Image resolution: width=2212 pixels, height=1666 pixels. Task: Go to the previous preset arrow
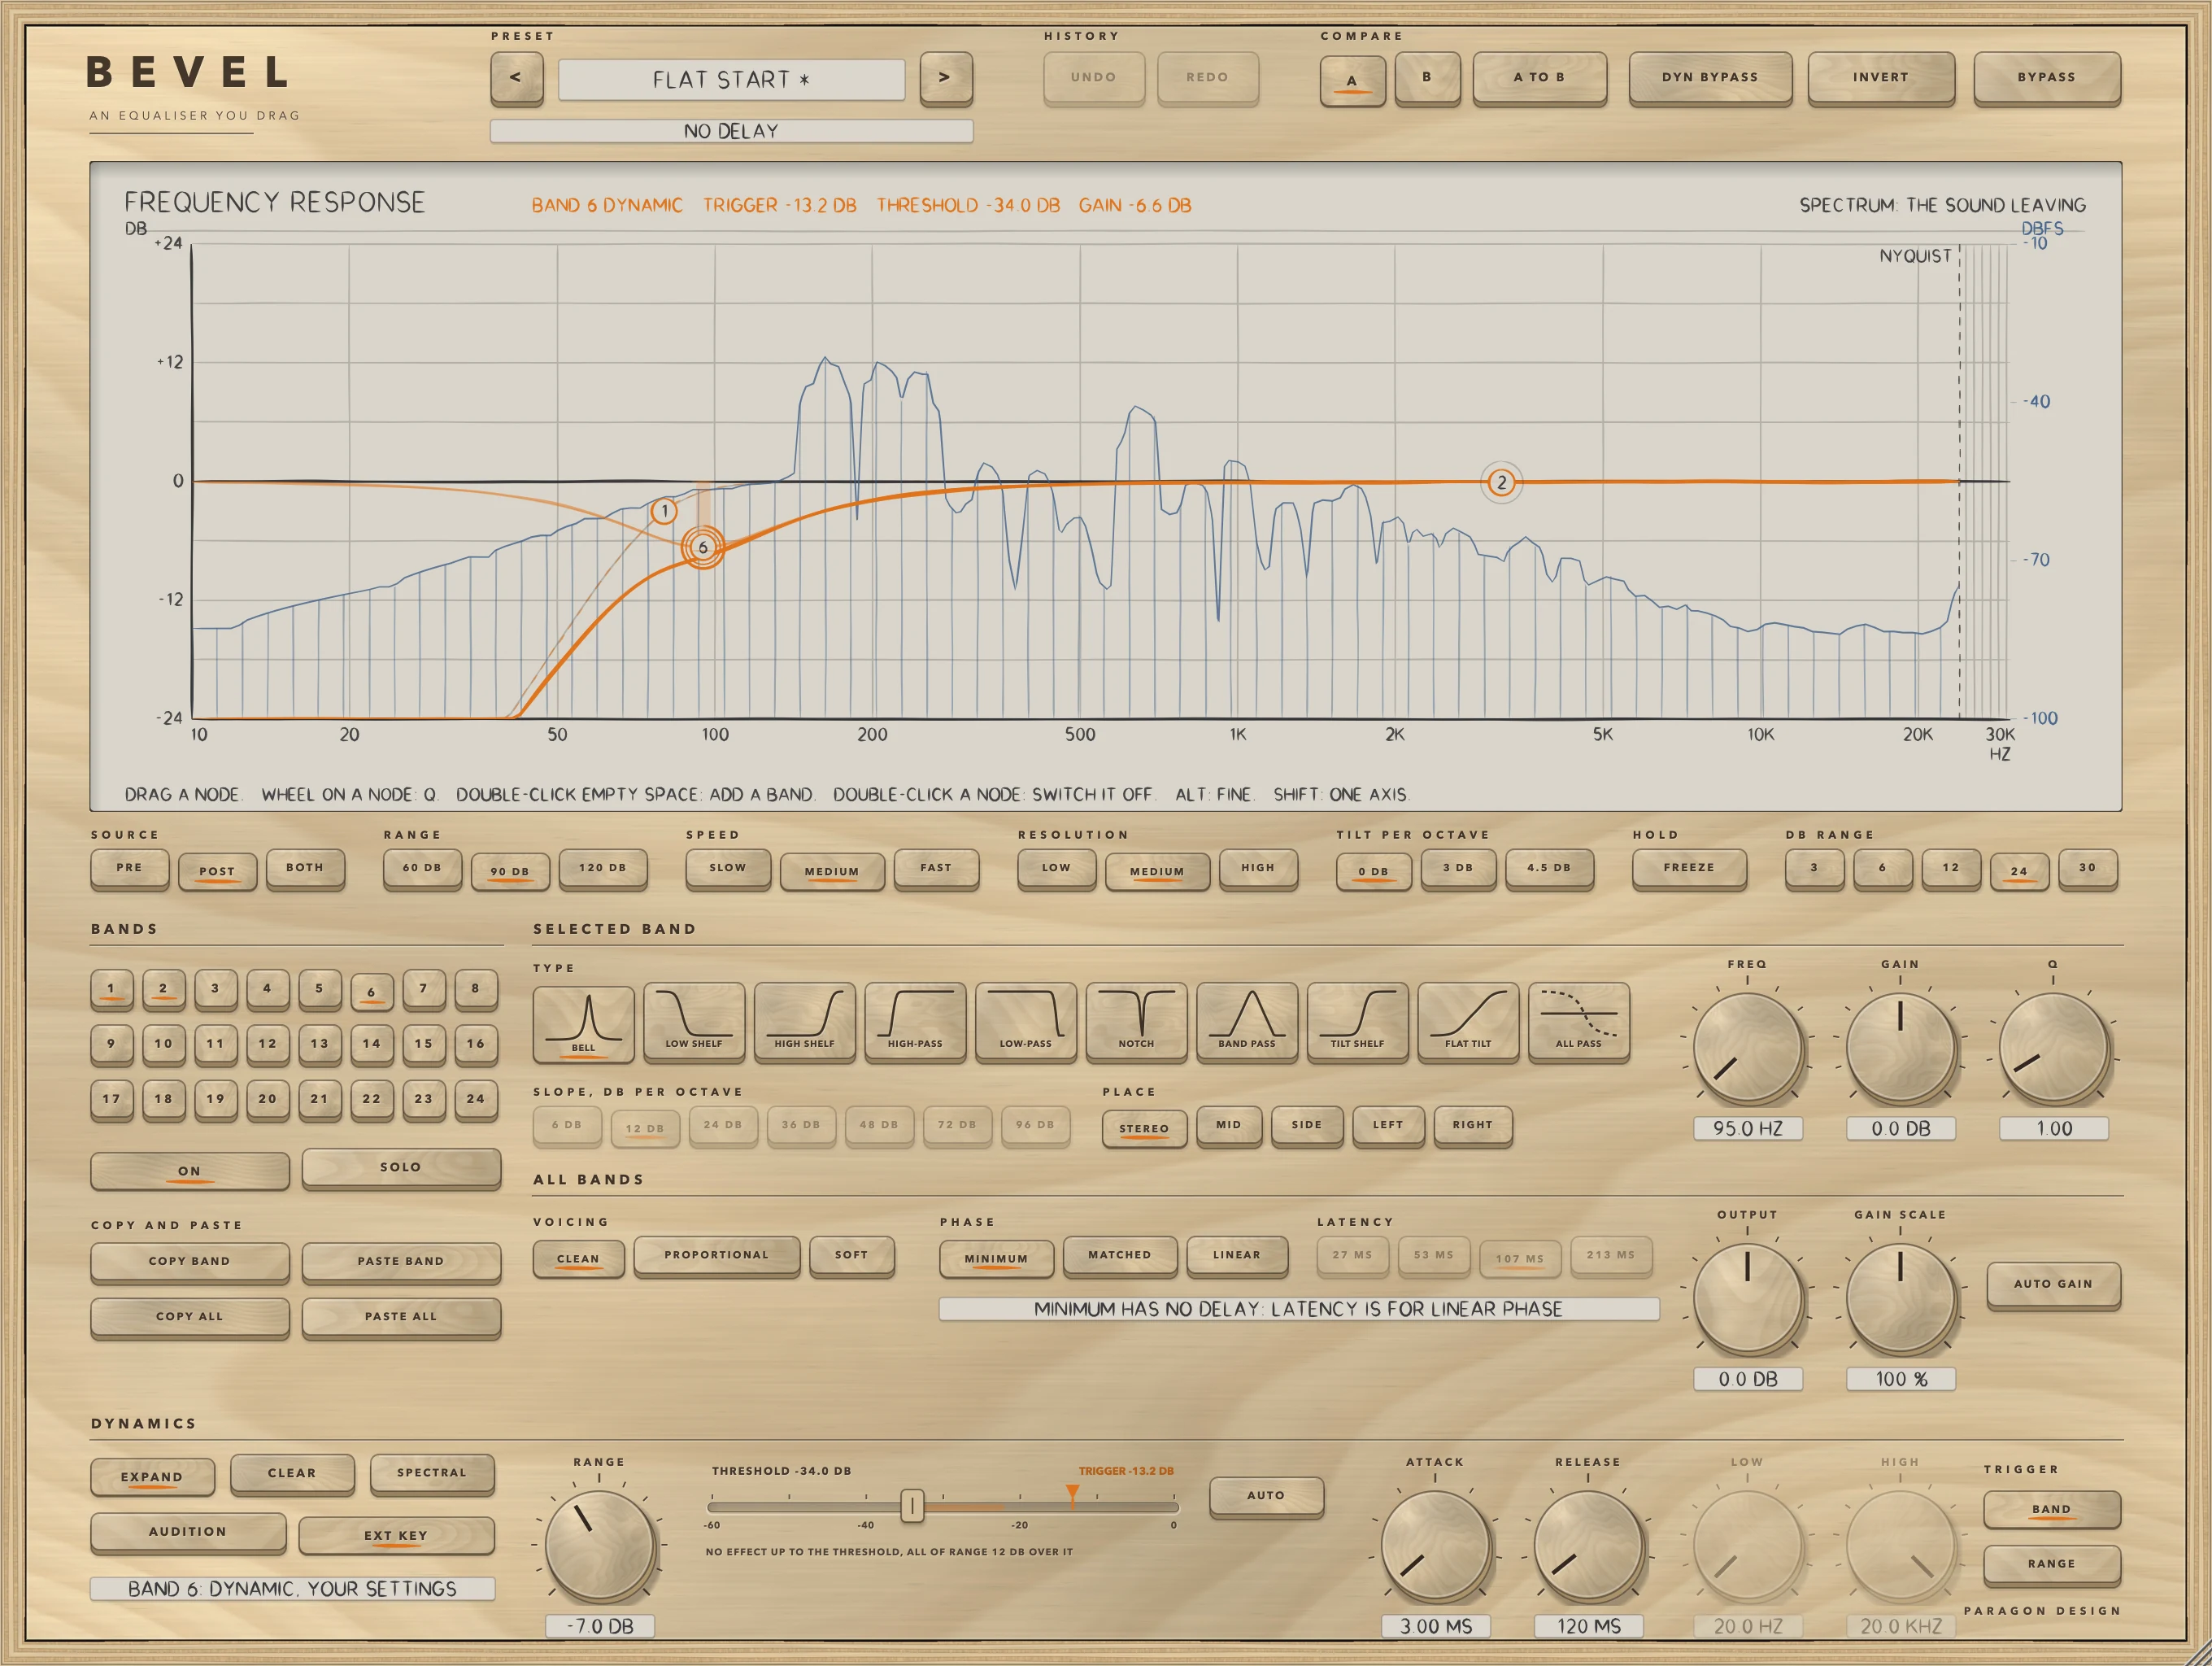[x=516, y=78]
